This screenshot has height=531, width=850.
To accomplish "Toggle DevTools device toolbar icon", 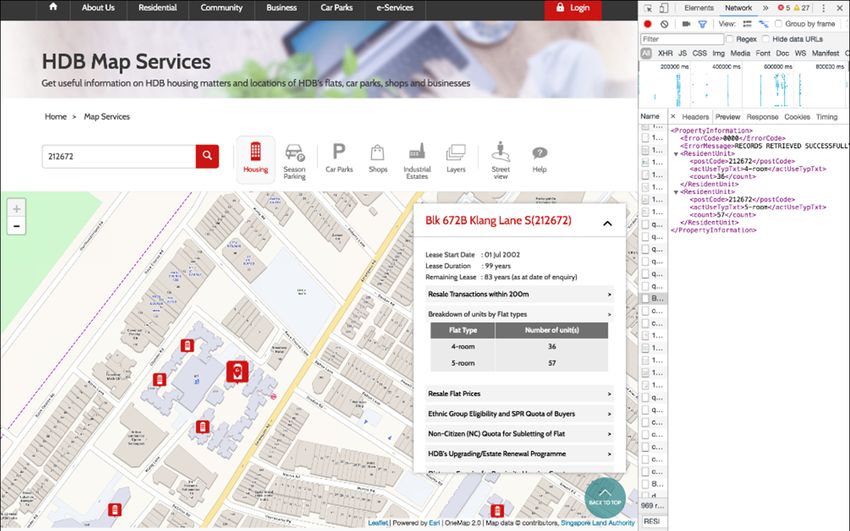I will click(664, 8).
